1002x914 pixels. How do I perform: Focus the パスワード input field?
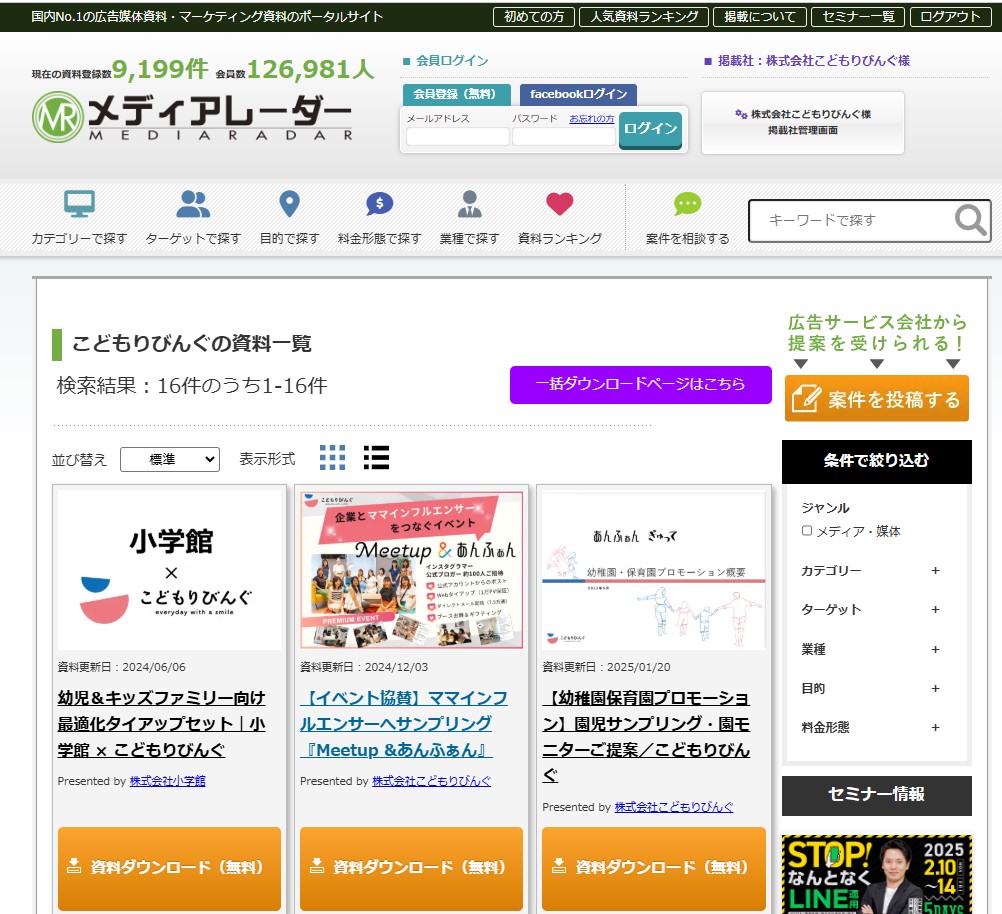(564, 136)
